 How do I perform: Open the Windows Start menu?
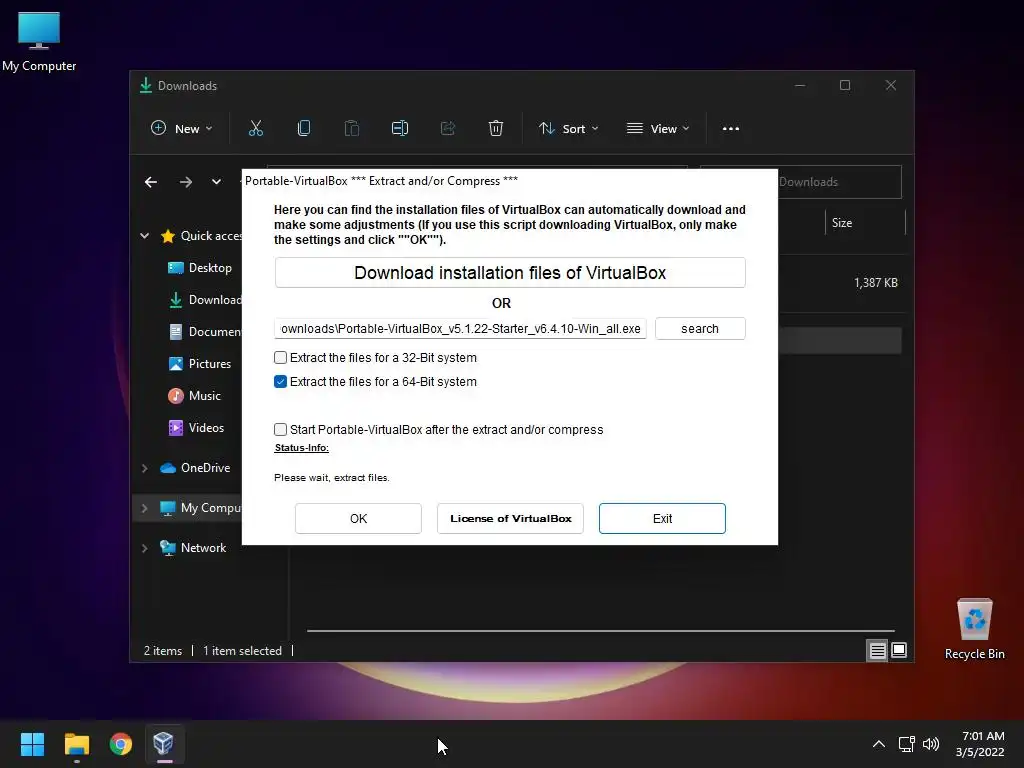coord(32,744)
